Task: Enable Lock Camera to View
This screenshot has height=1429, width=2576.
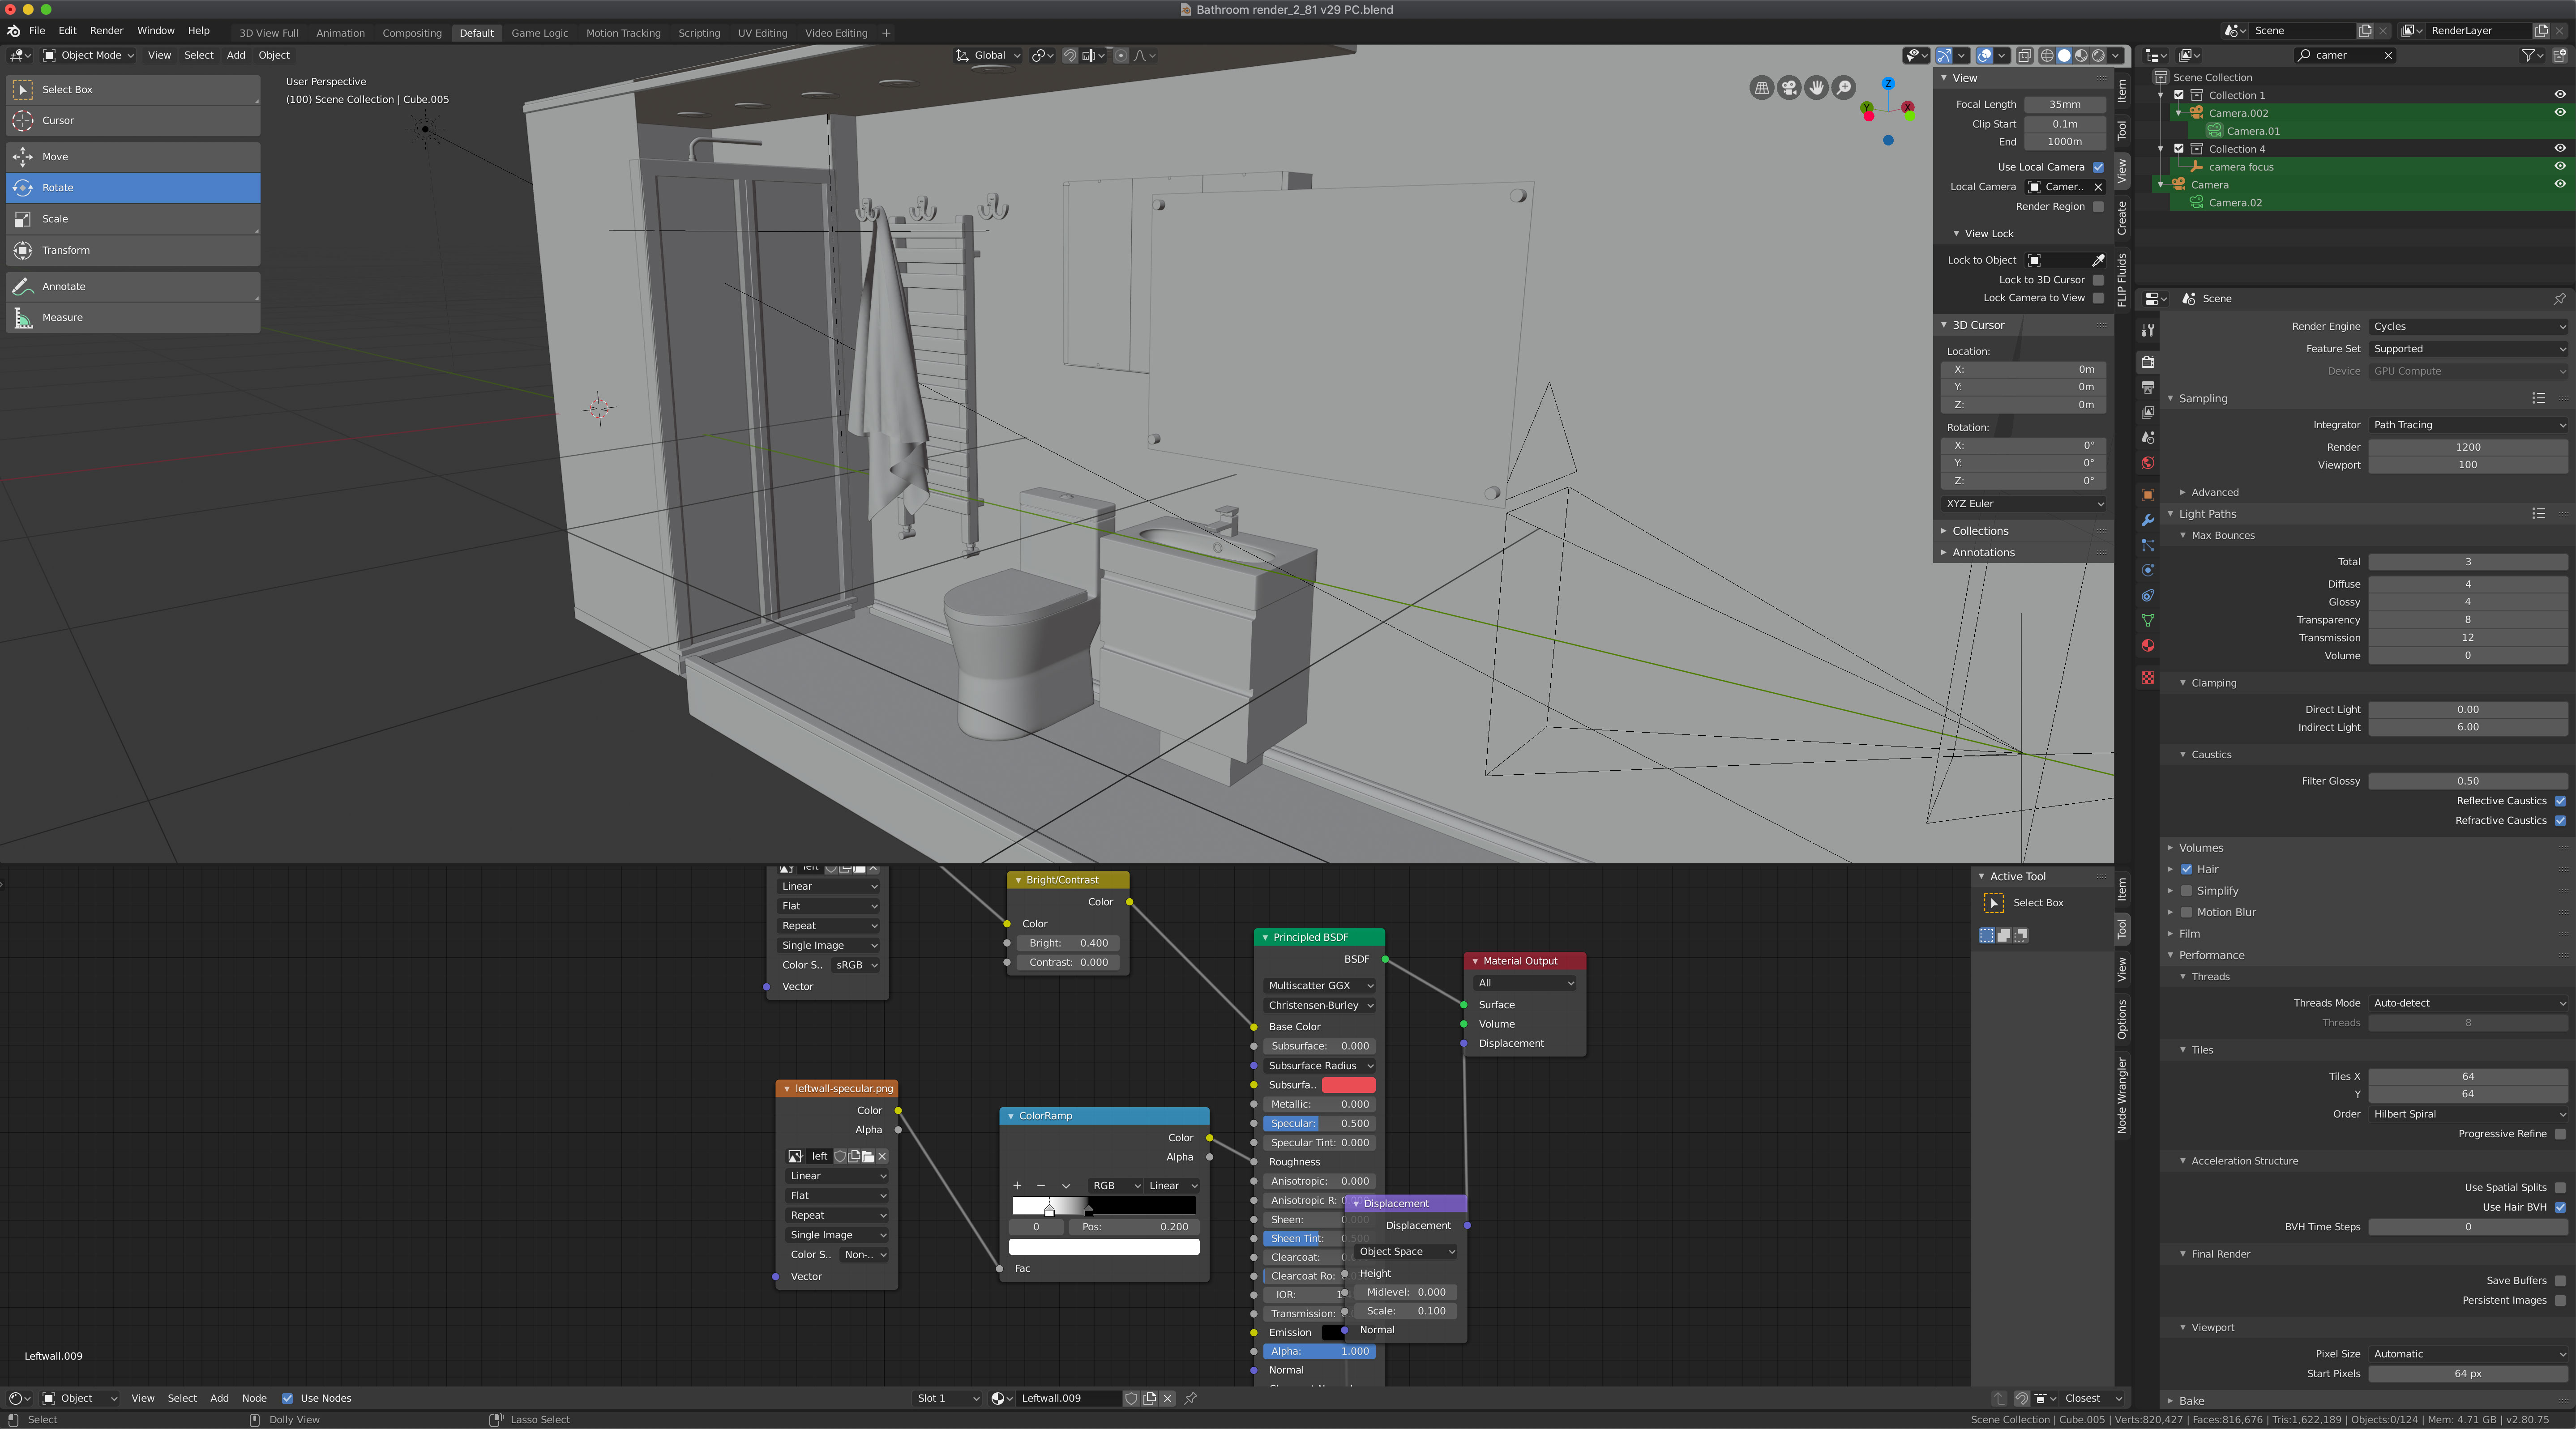Action: (x=2098, y=298)
